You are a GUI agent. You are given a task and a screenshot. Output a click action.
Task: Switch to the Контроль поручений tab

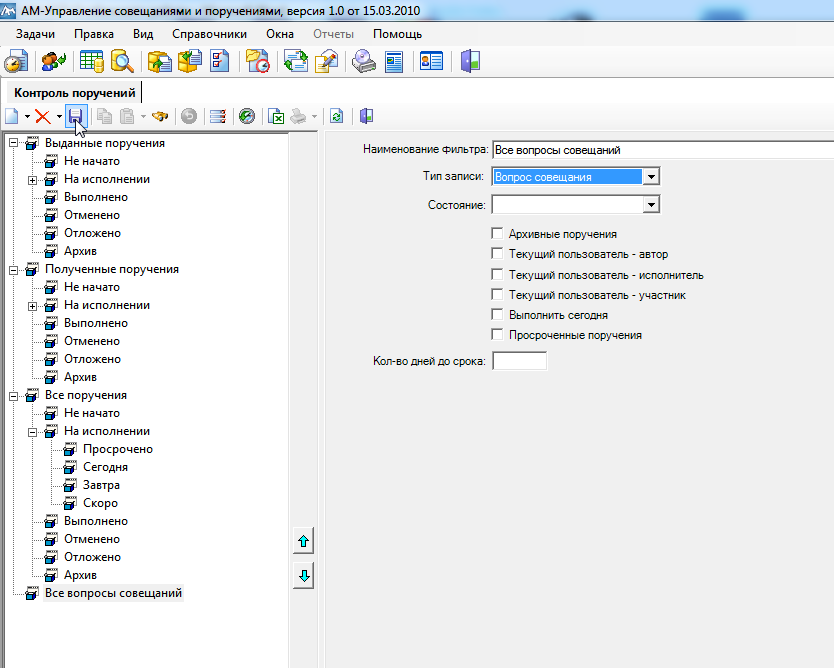74,93
